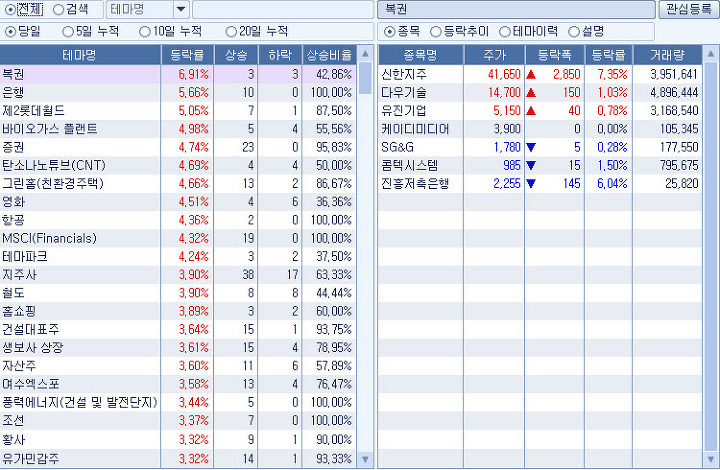This screenshot has width=720, height=470.
Task: Select the 바이오가스 플랜트 theme row
Action: [178, 129]
